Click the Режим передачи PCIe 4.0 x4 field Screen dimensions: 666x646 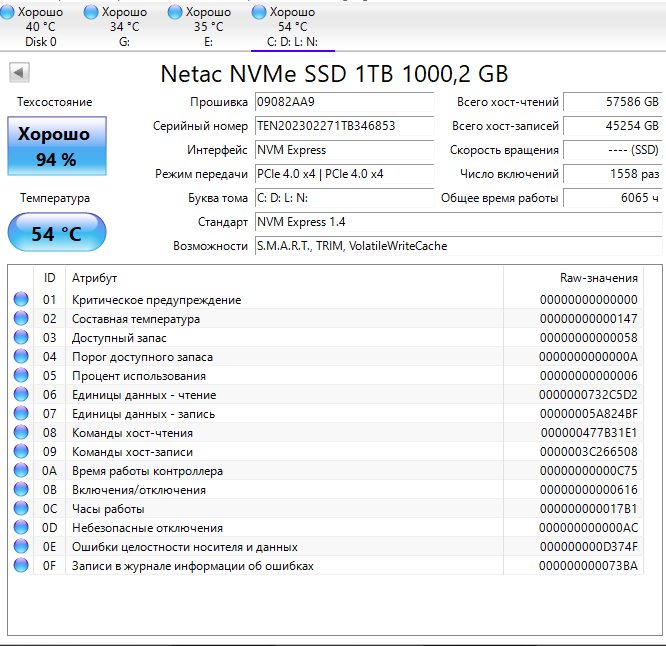[x=344, y=174]
